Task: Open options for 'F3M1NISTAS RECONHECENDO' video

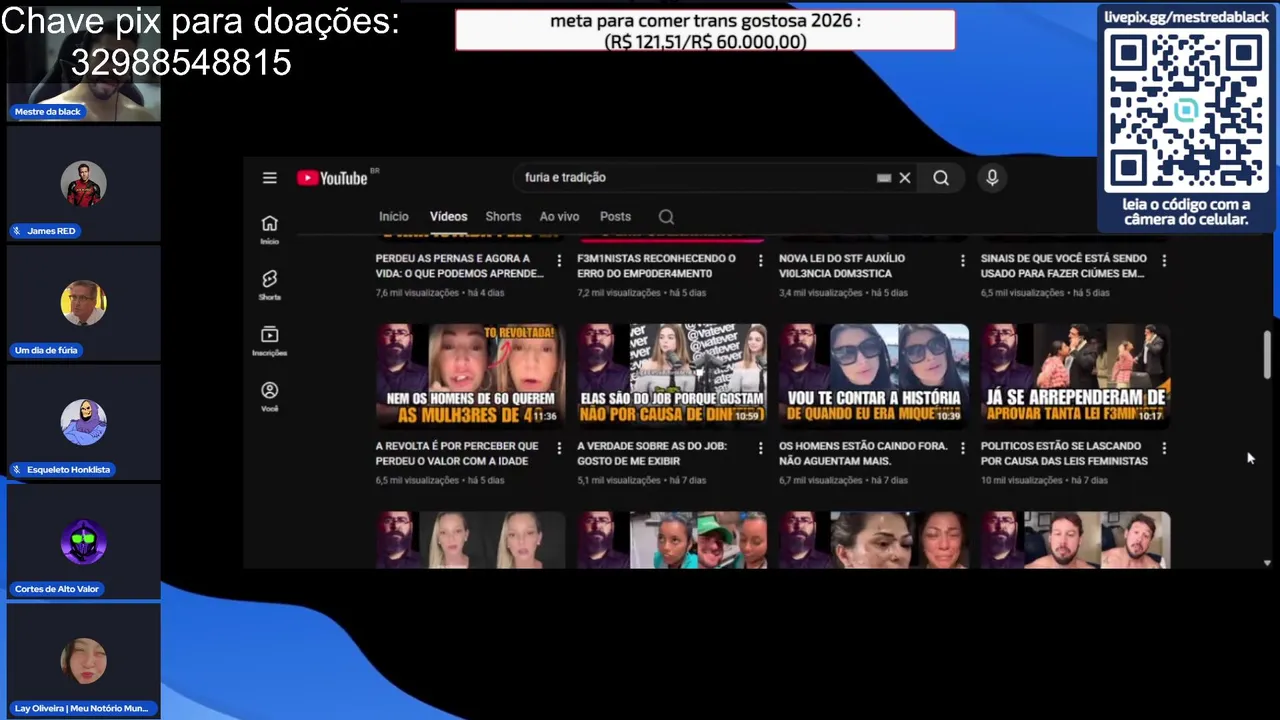Action: tap(761, 260)
